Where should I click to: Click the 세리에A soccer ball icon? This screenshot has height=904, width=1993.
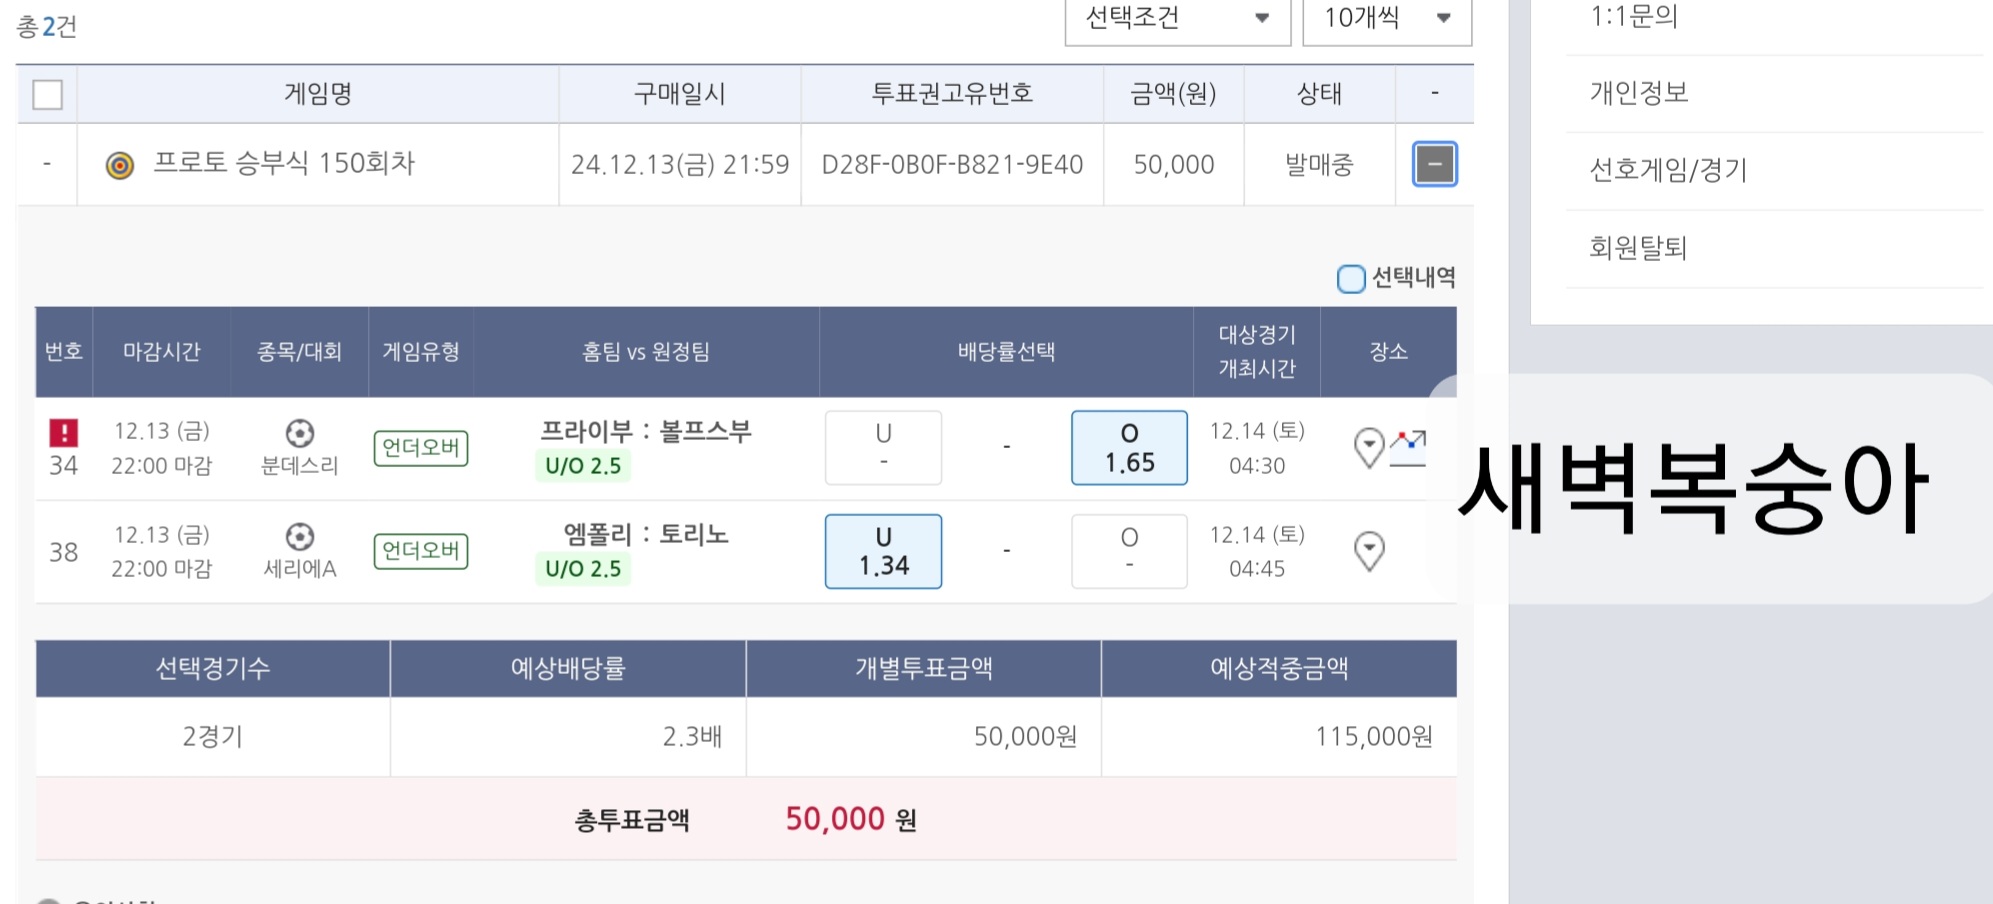[x=299, y=537]
